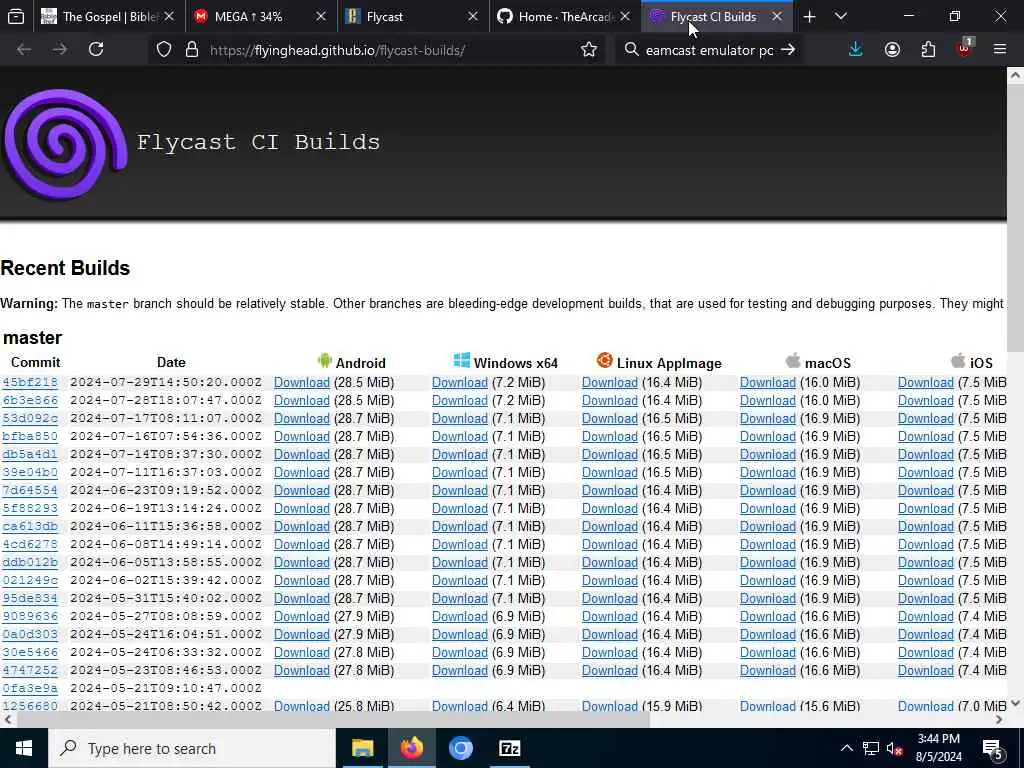Viewport: 1024px width, 768px height.
Task: Open the blue circular browser taskbar icon
Action: click(x=460, y=748)
